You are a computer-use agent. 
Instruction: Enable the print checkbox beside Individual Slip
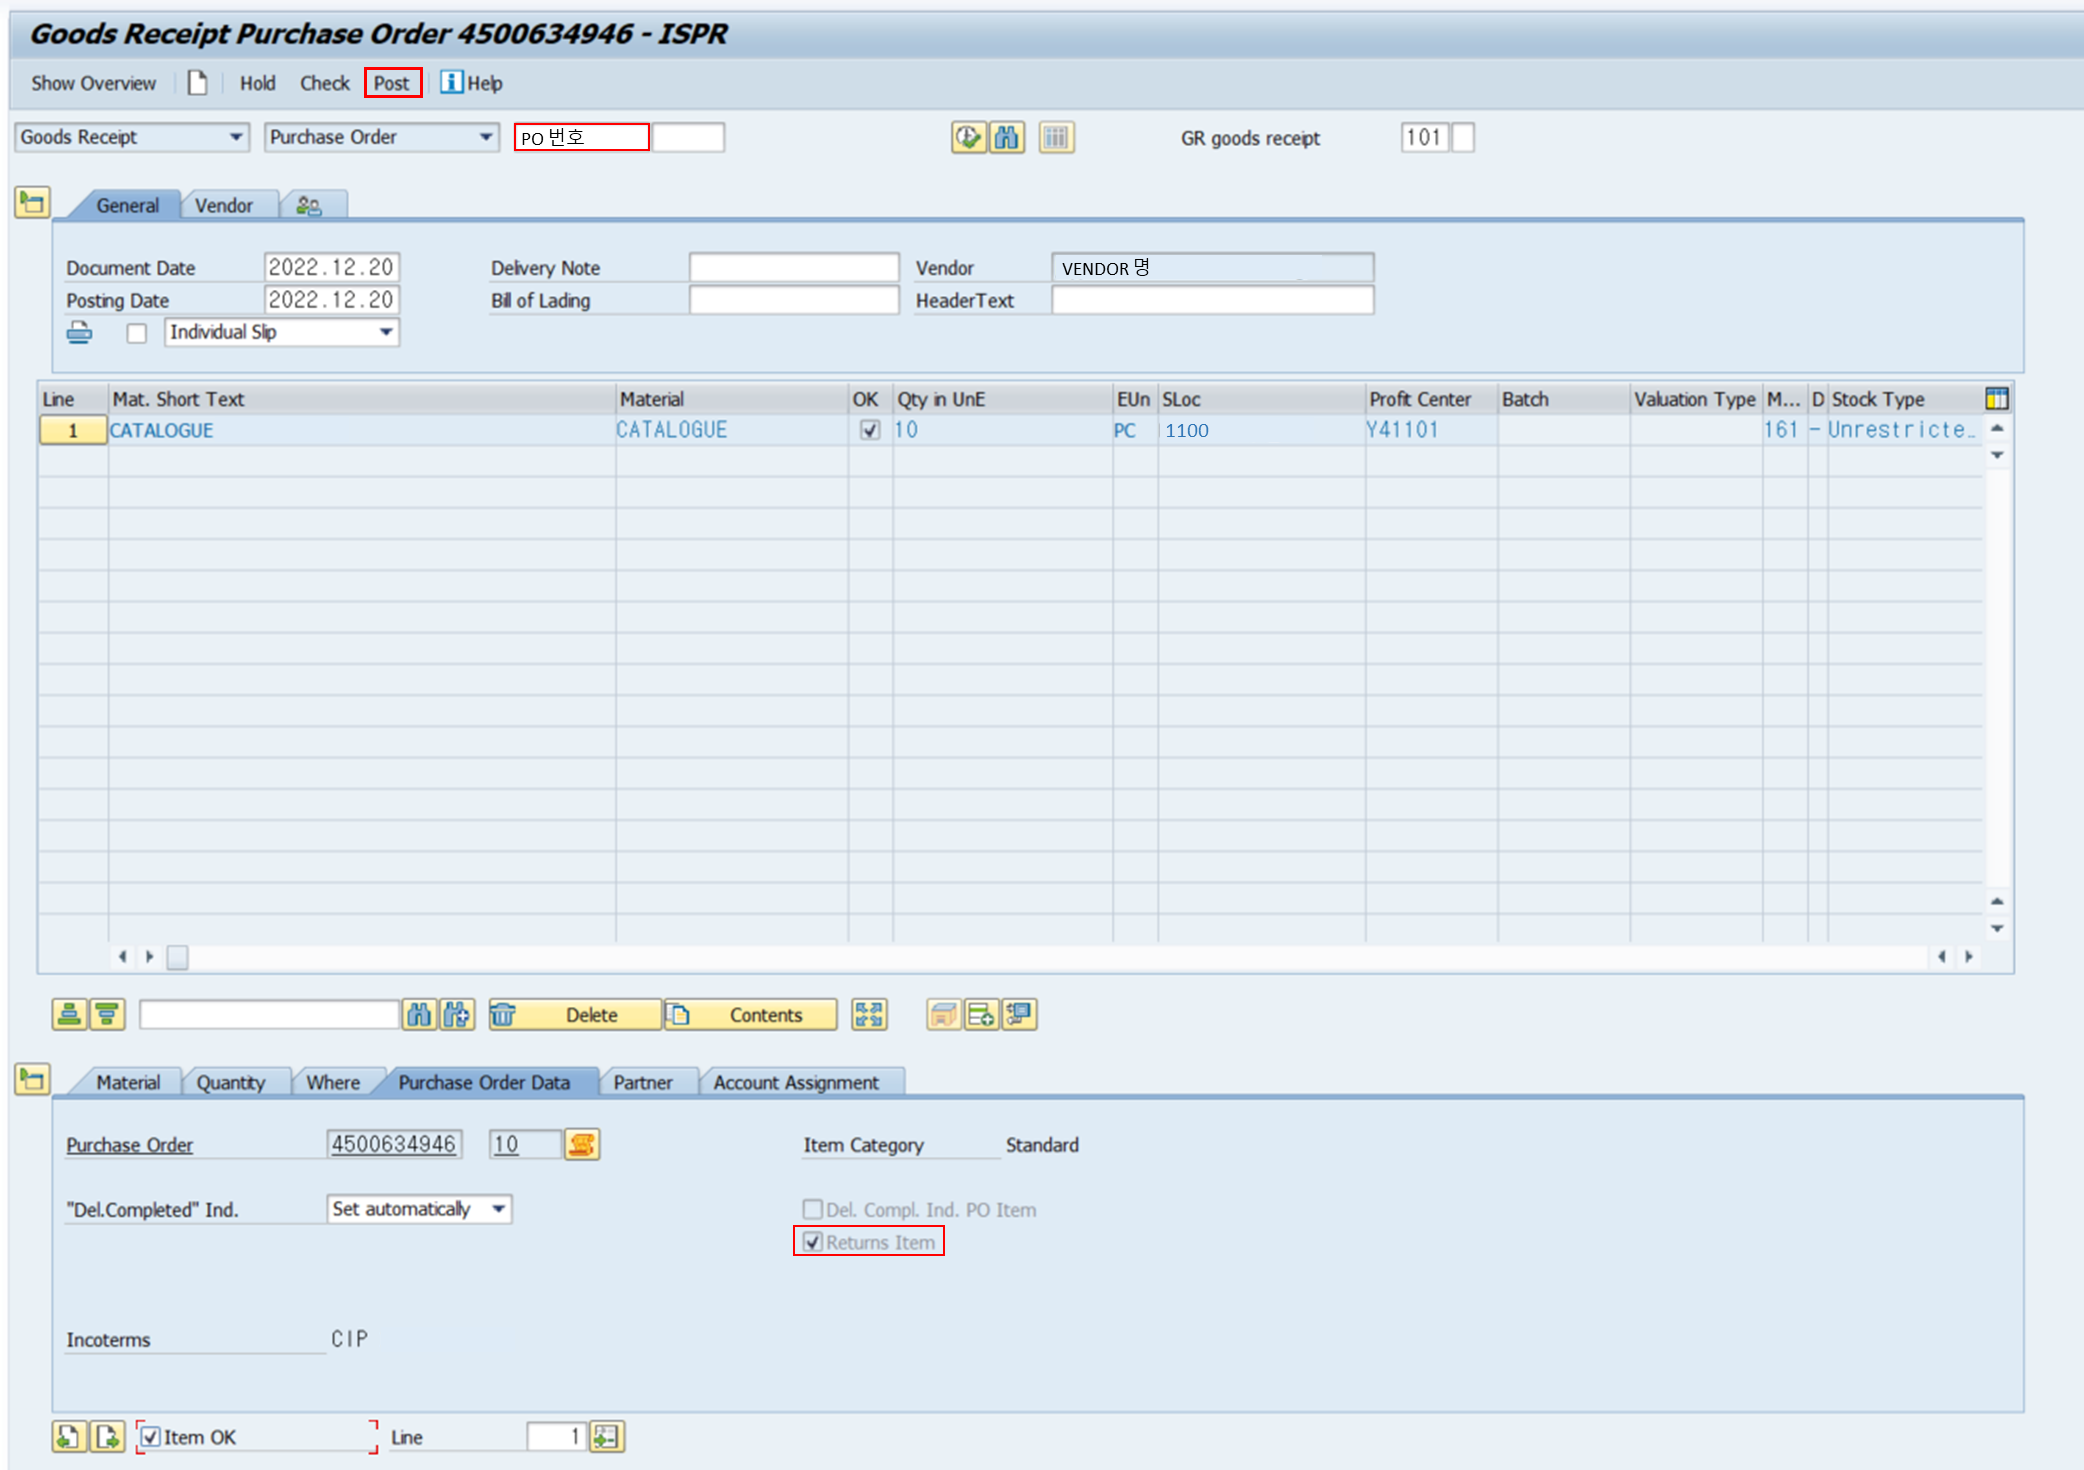tap(137, 333)
